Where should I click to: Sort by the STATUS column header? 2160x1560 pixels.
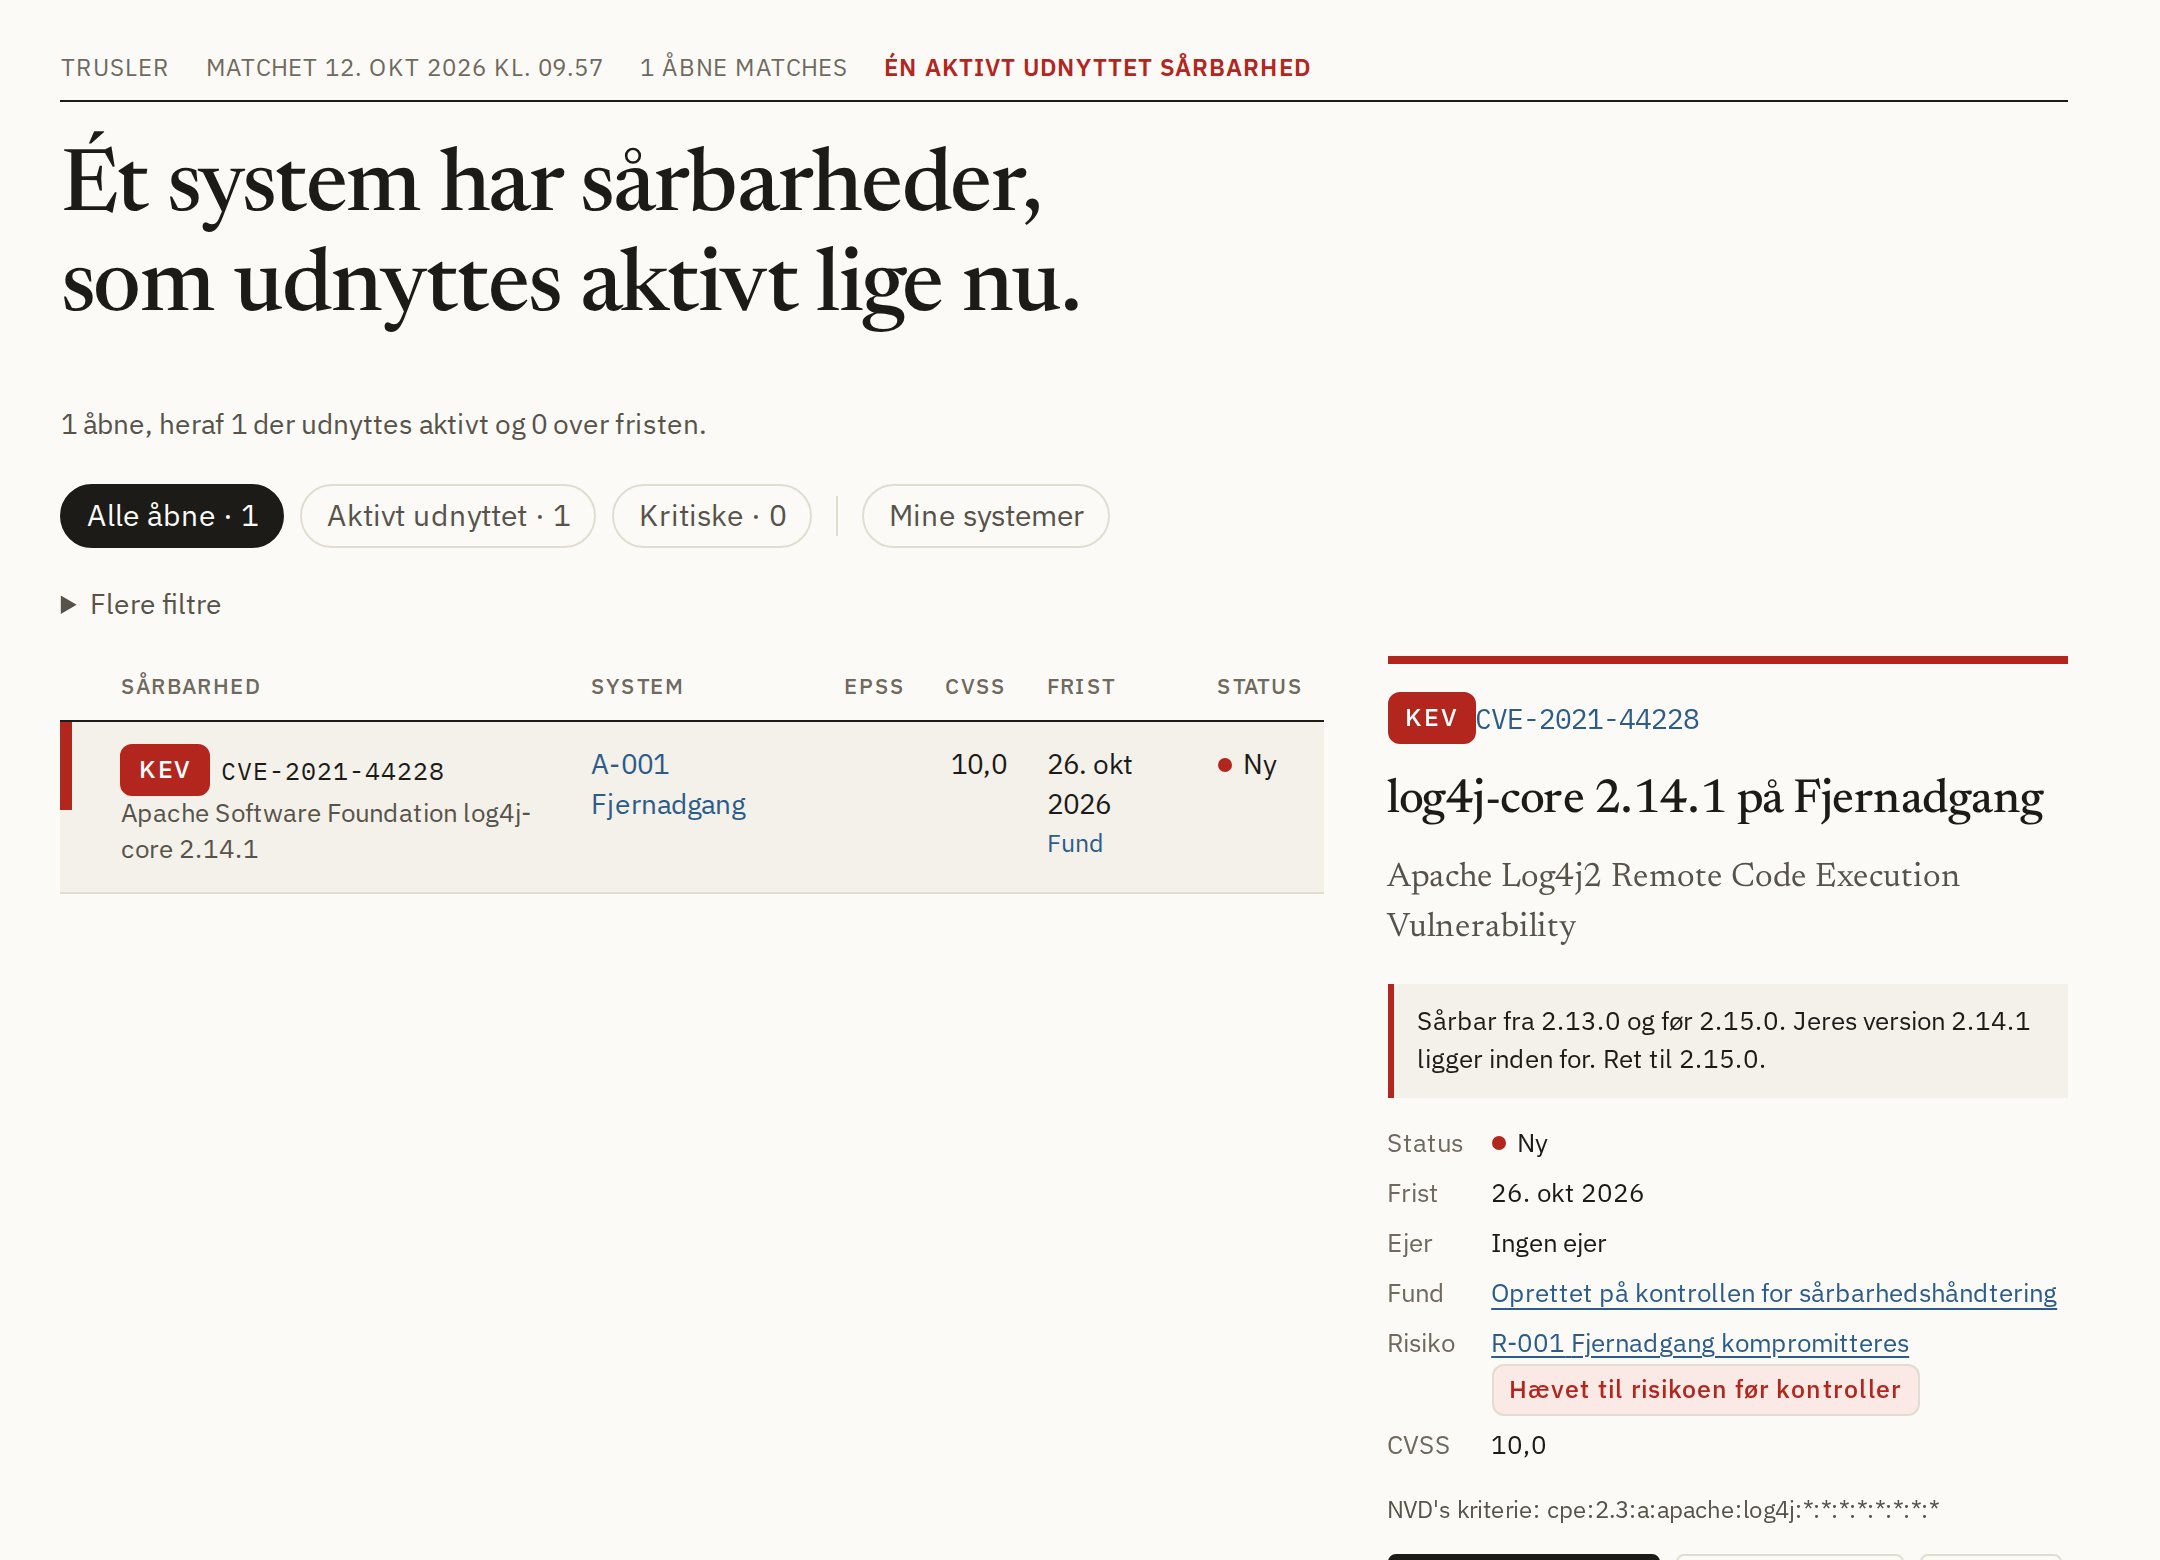[x=1259, y=687]
